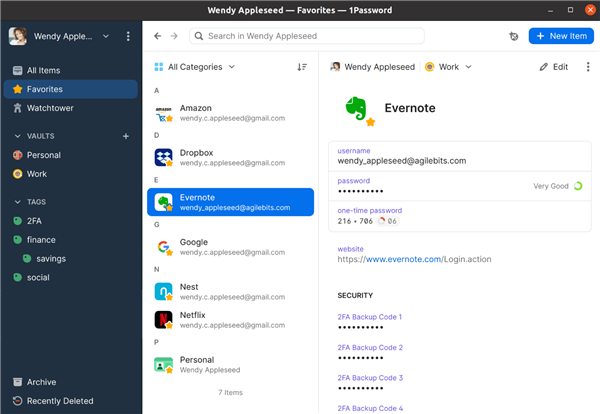Collapse the Tags section
The height and width of the screenshot is (414, 600).
[17, 201]
